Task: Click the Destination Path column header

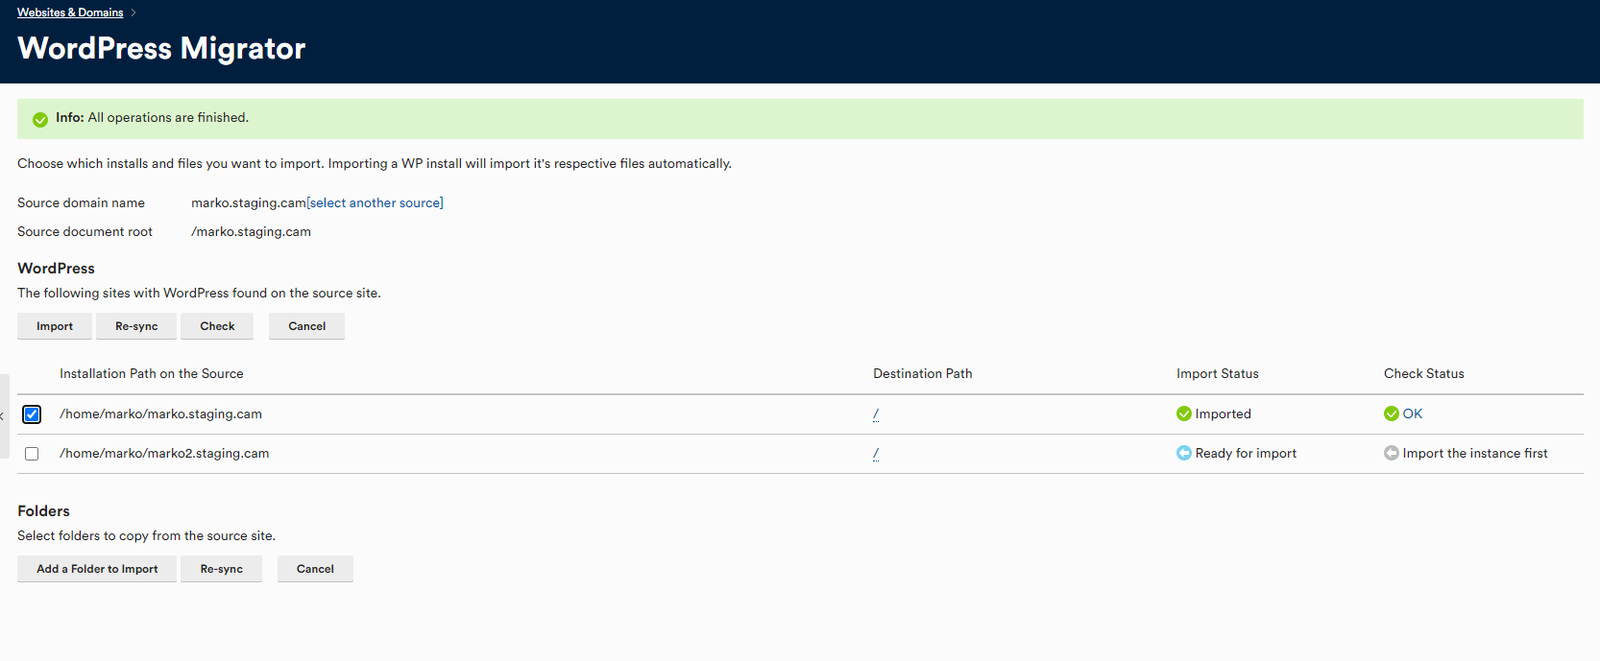Action: click(x=922, y=374)
